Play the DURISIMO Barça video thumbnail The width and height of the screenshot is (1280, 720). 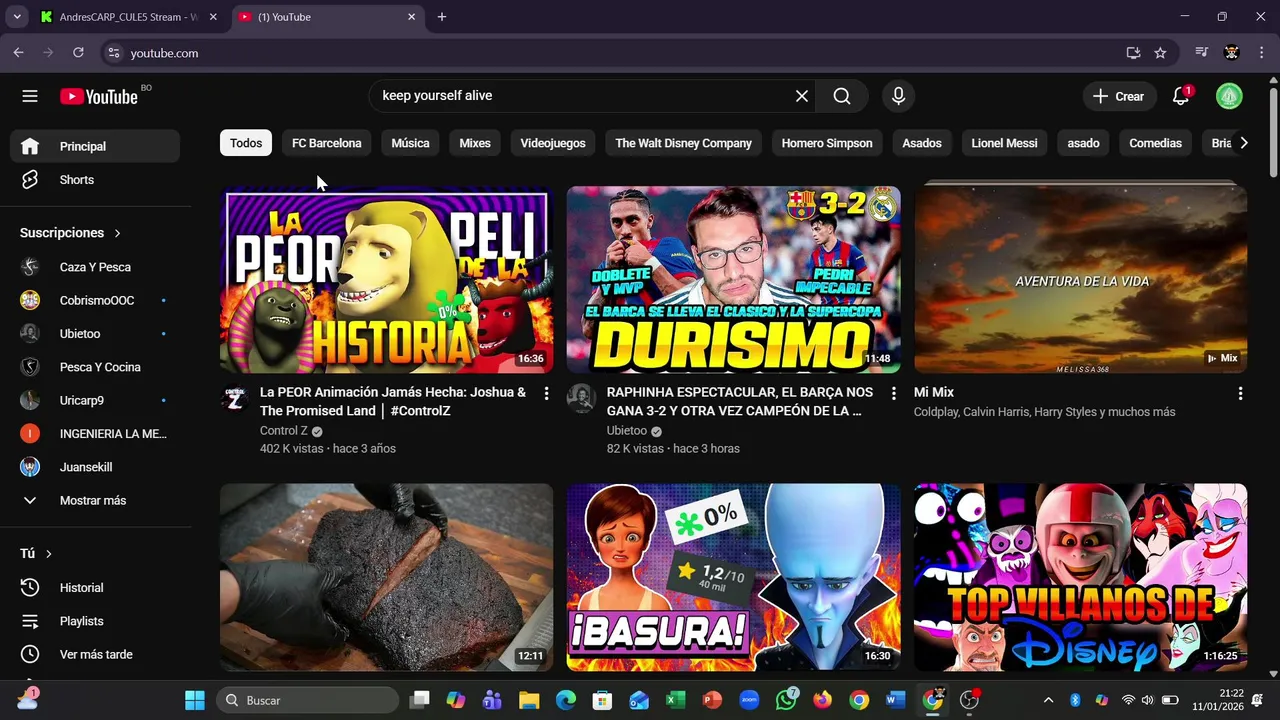733,279
